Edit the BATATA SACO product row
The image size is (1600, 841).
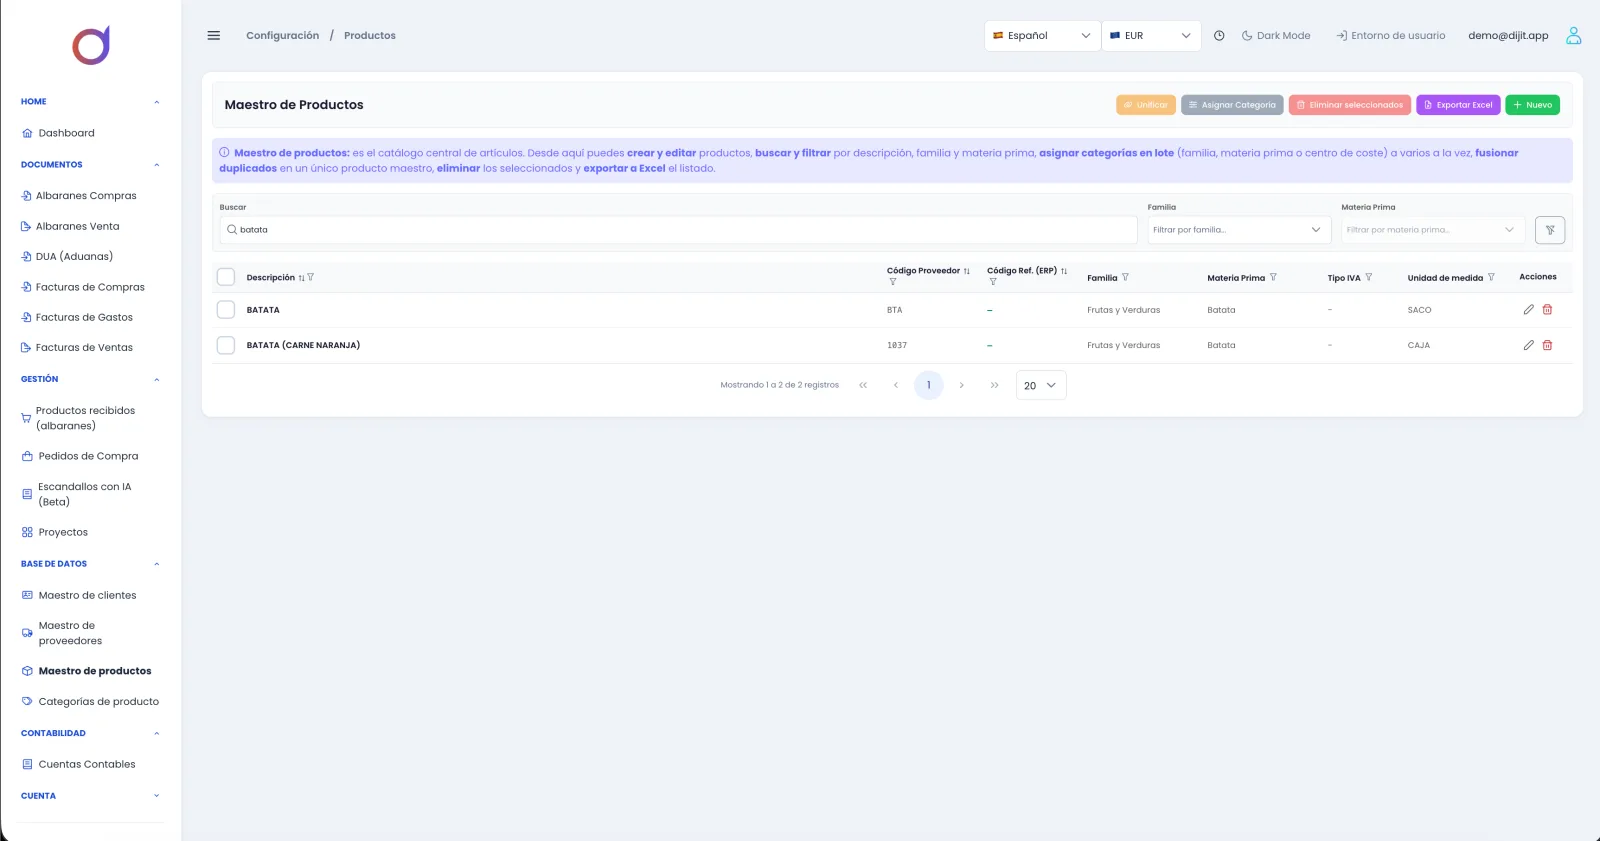point(1528,310)
